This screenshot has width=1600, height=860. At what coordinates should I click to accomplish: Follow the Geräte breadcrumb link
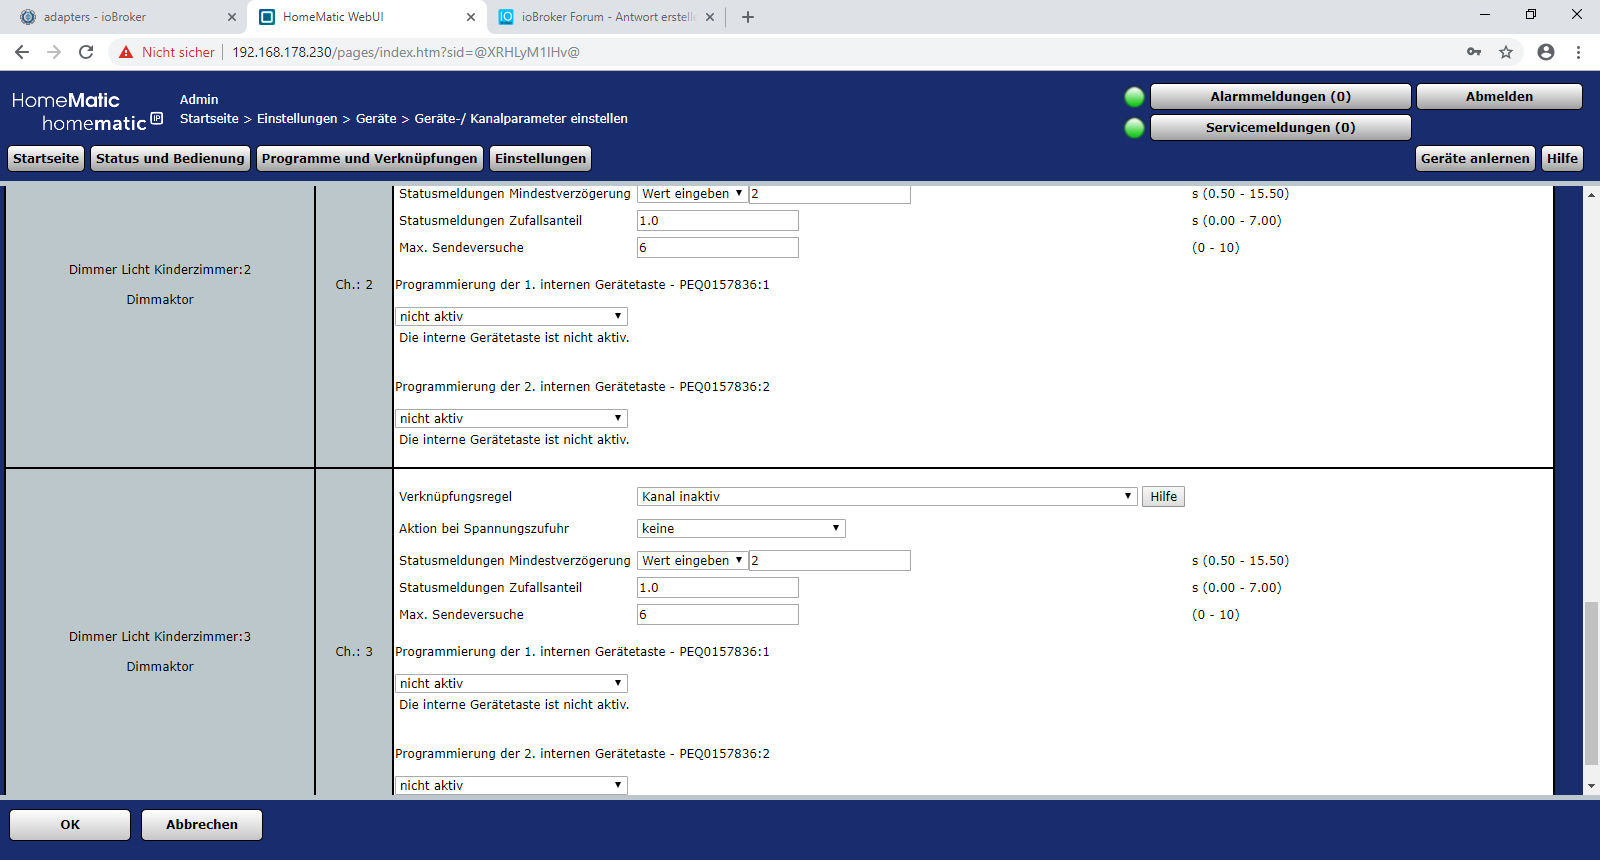point(376,119)
